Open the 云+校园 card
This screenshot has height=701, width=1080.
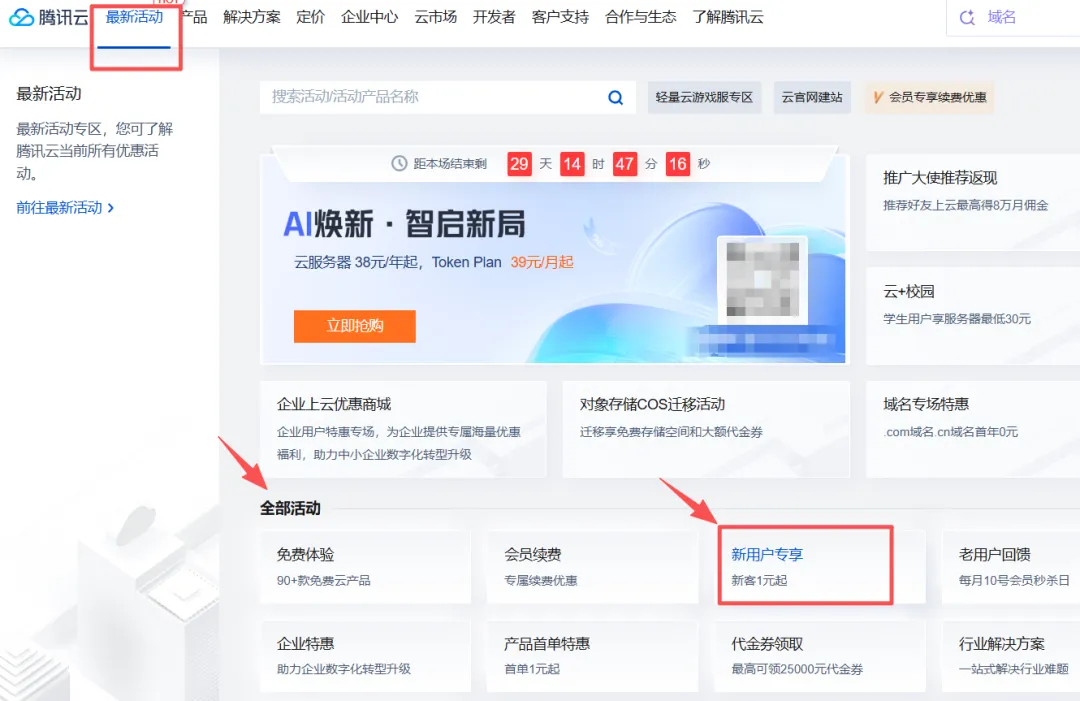(973, 316)
